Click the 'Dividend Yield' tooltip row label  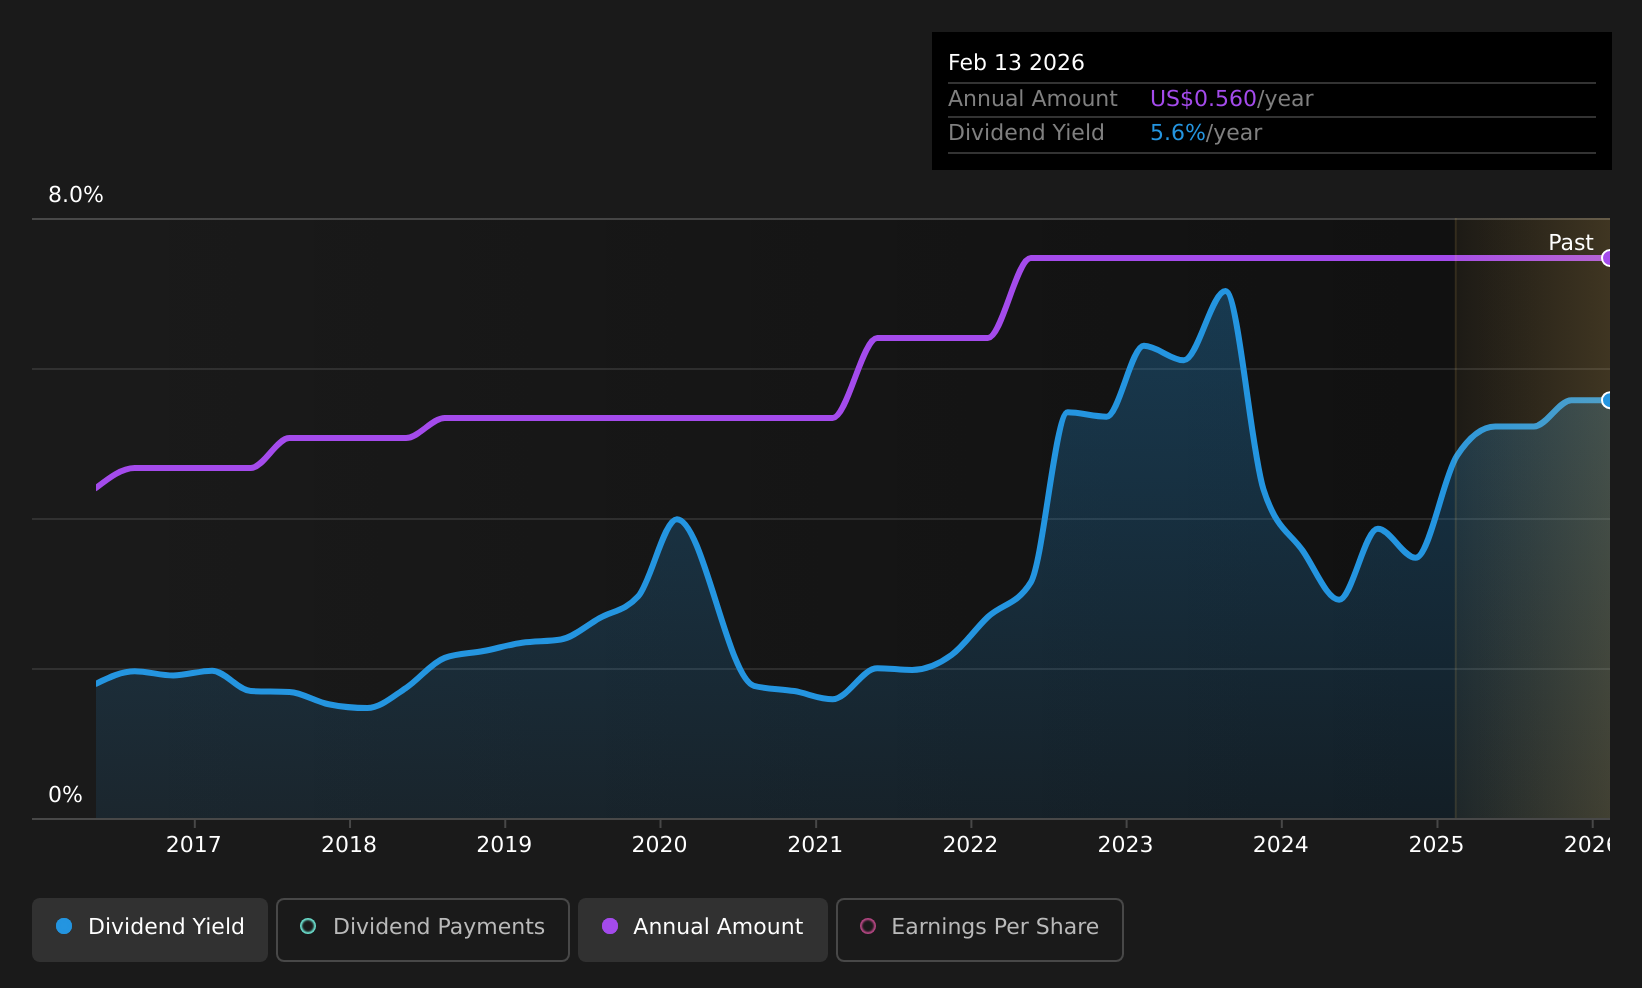[1026, 133]
